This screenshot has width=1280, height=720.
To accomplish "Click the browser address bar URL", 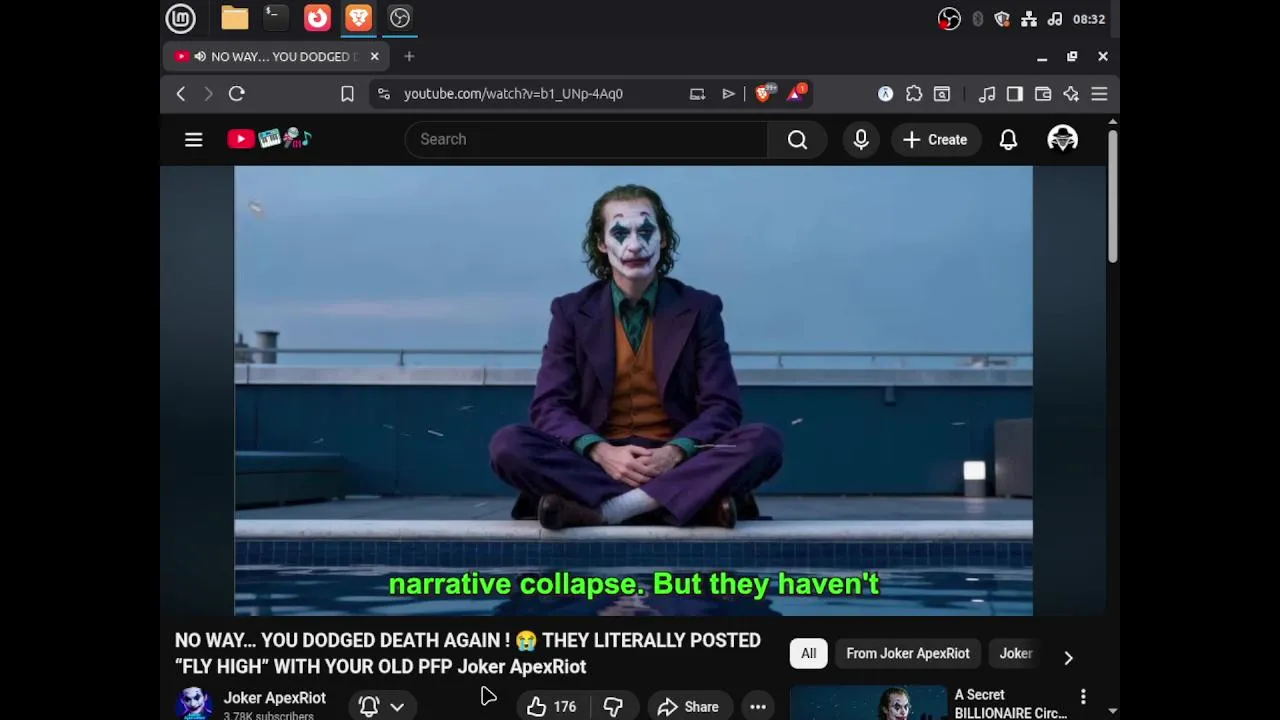I will (513, 94).
